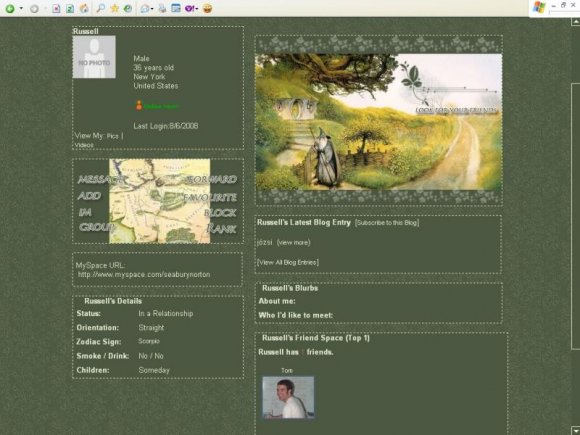Click the Stop page loading icon
Screen dimensions: 580x435
(x=56, y=9)
